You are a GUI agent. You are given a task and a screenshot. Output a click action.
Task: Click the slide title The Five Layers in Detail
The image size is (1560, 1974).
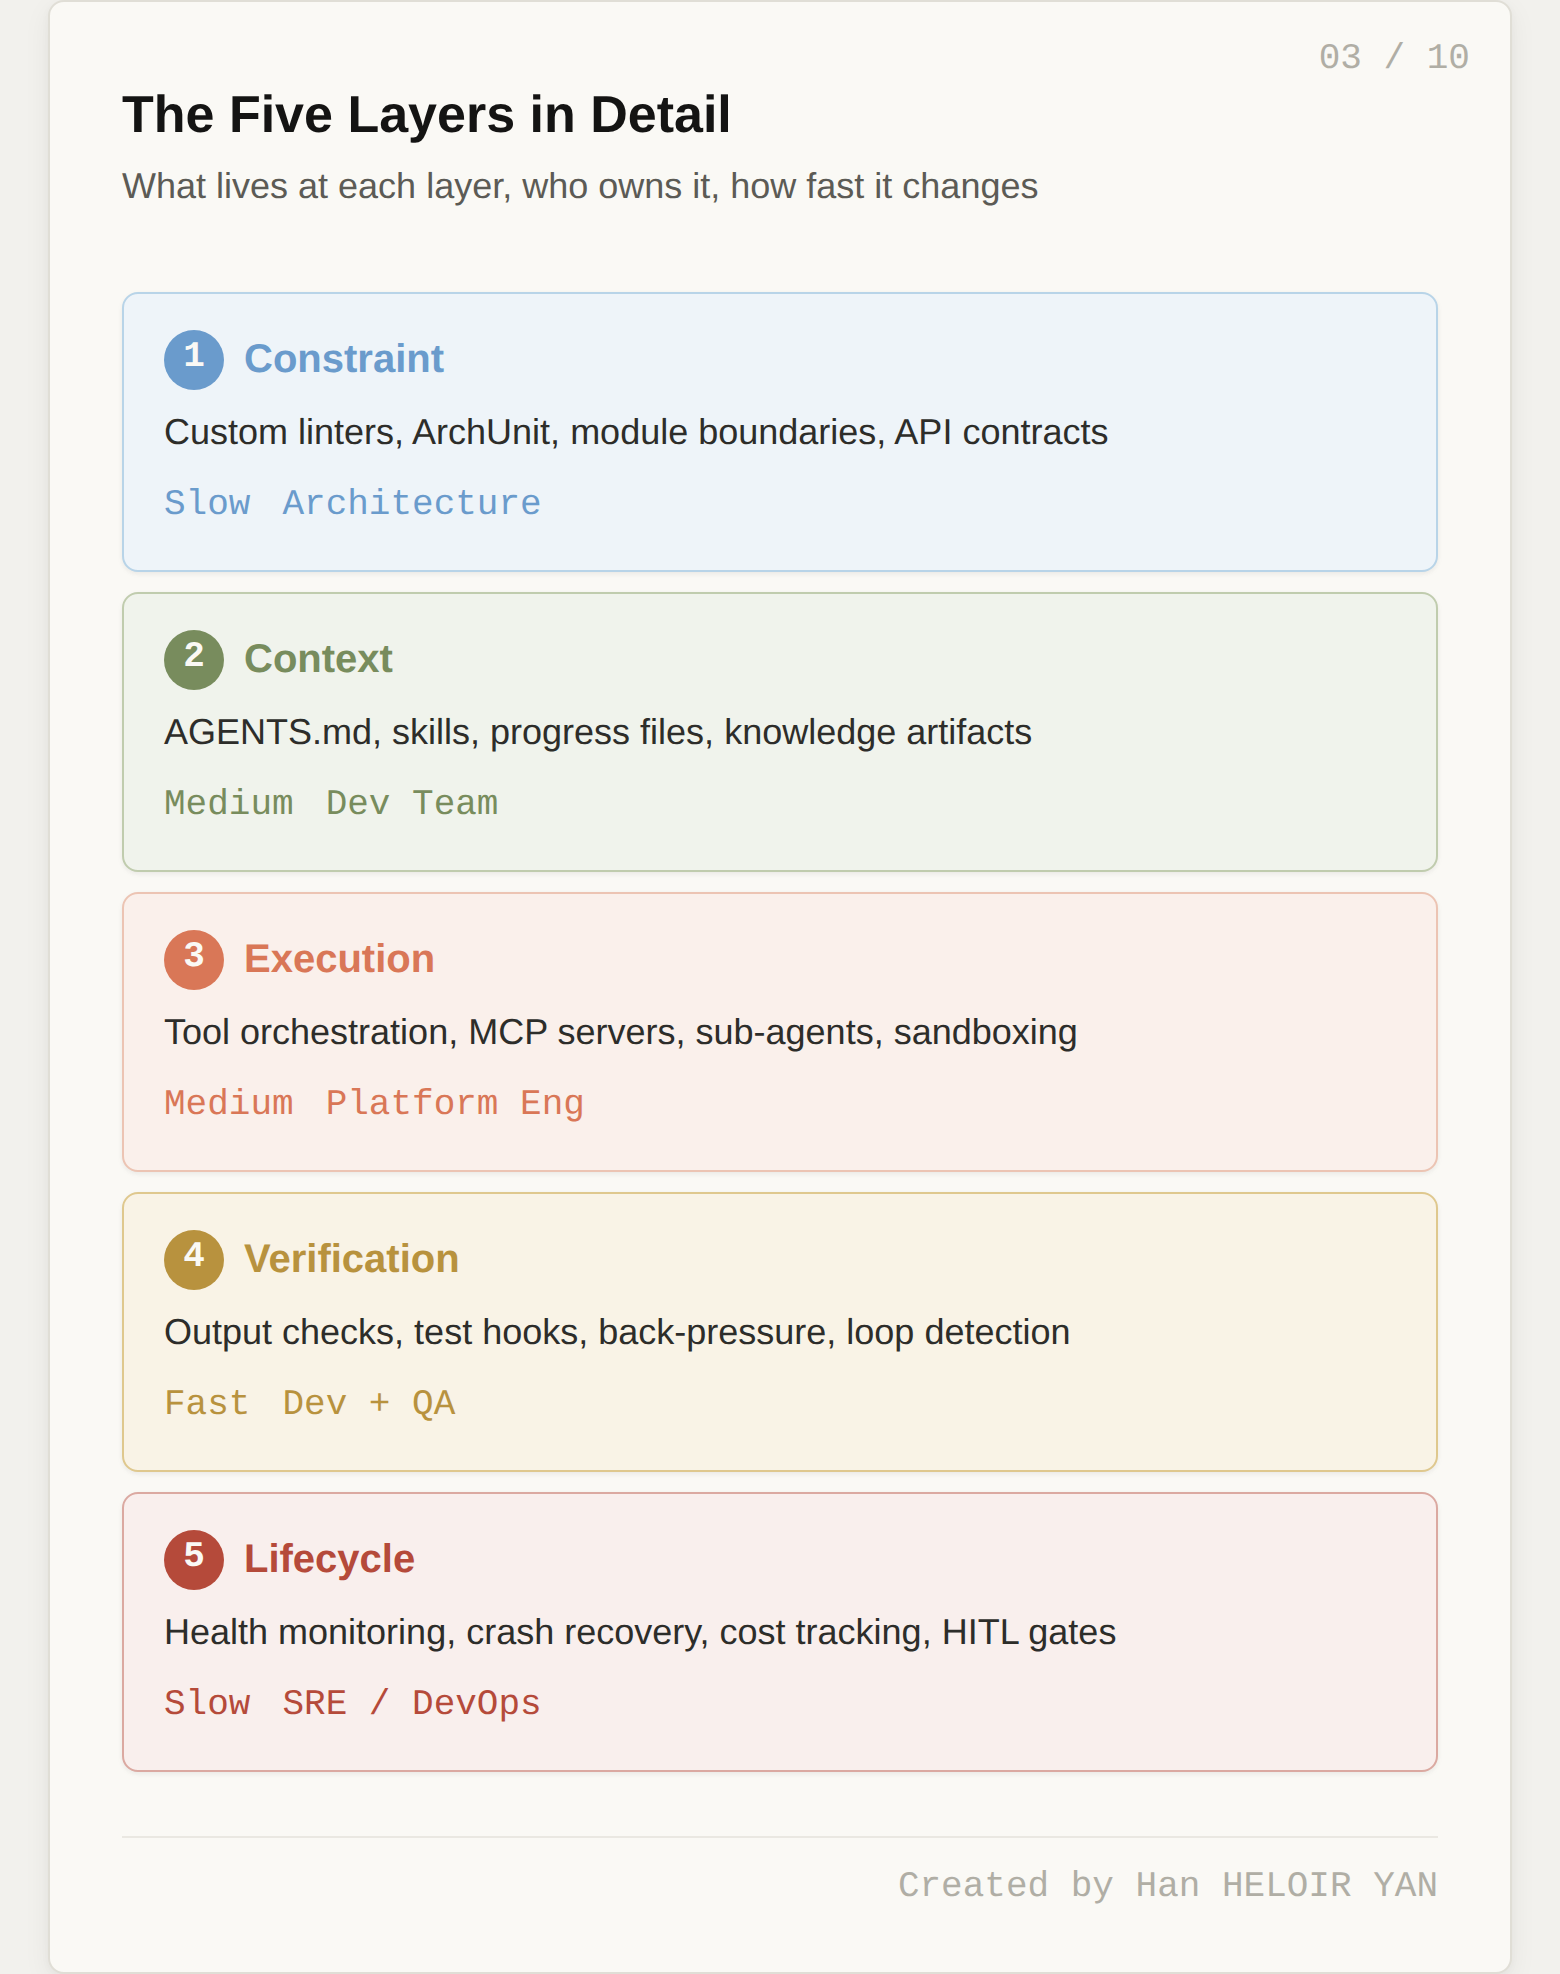426,114
